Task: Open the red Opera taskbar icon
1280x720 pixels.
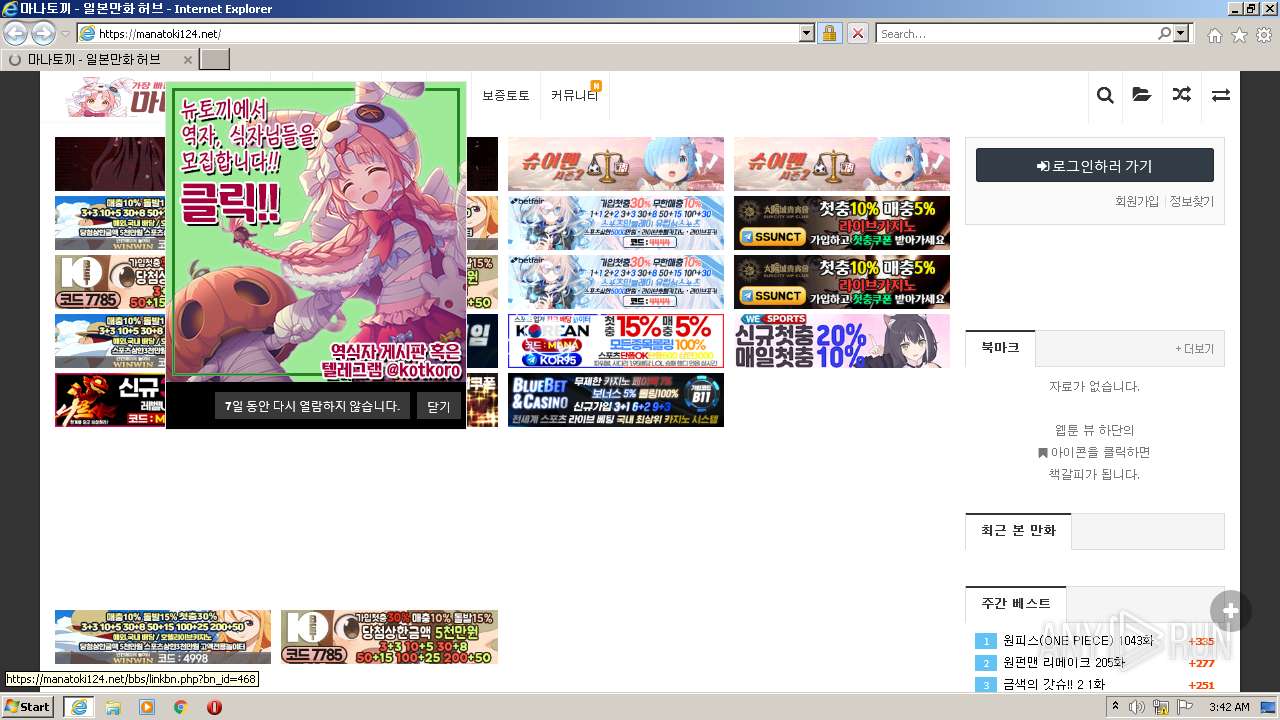Action: pyautogui.click(x=214, y=707)
